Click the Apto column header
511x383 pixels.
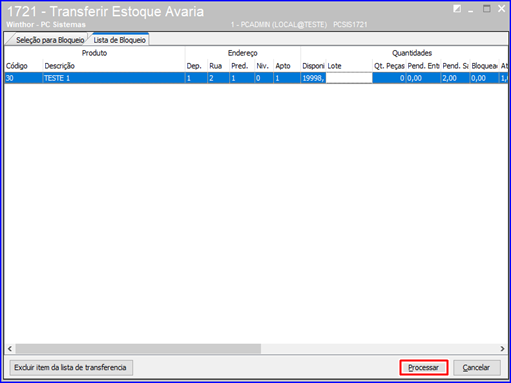coord(287,66)
